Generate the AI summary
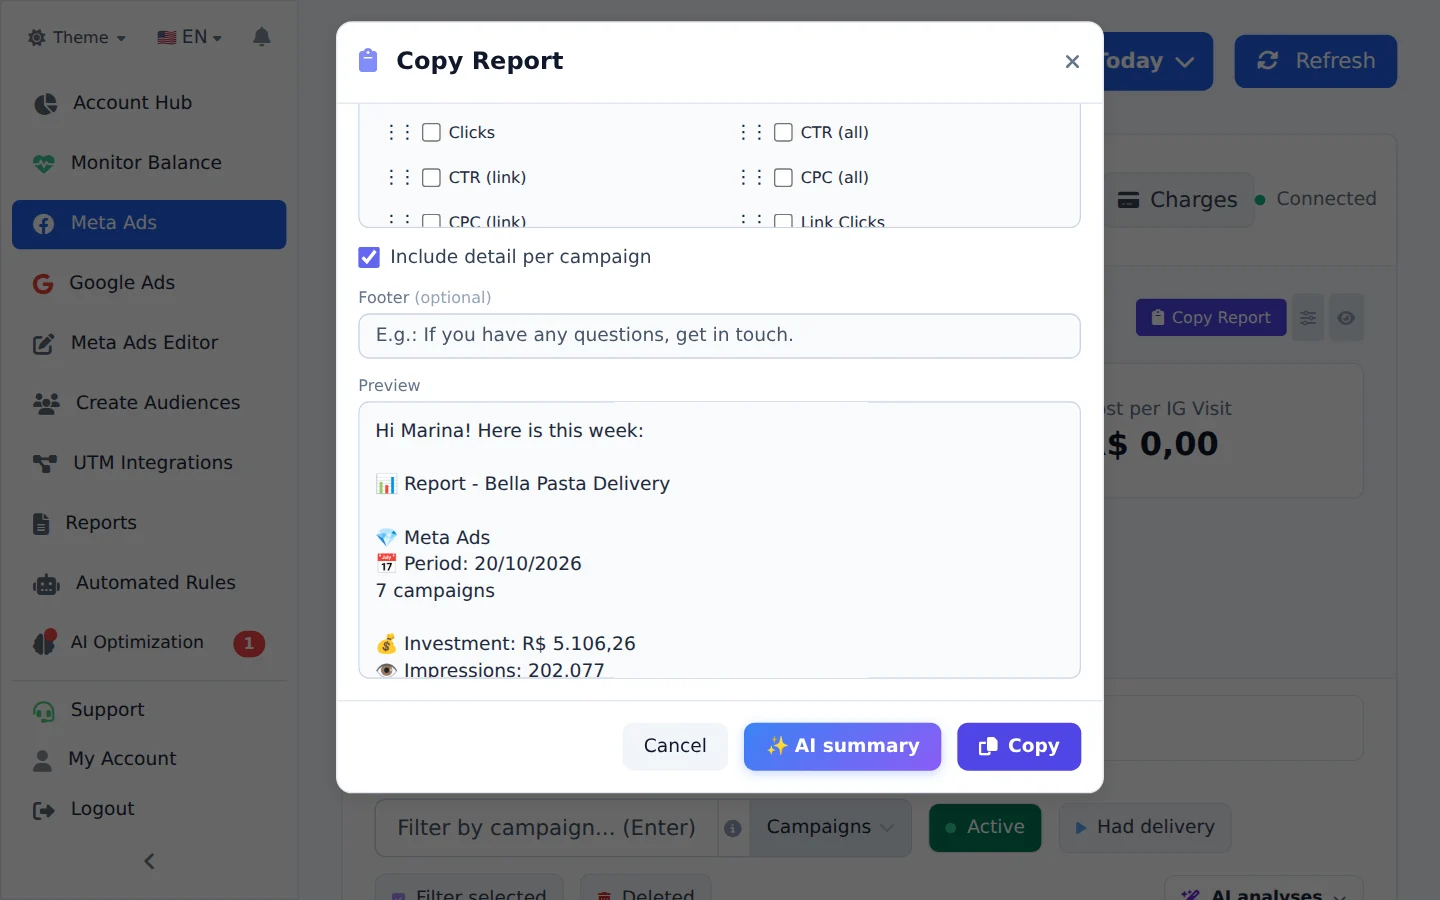 pyautogui.click(x=842, y=746)
